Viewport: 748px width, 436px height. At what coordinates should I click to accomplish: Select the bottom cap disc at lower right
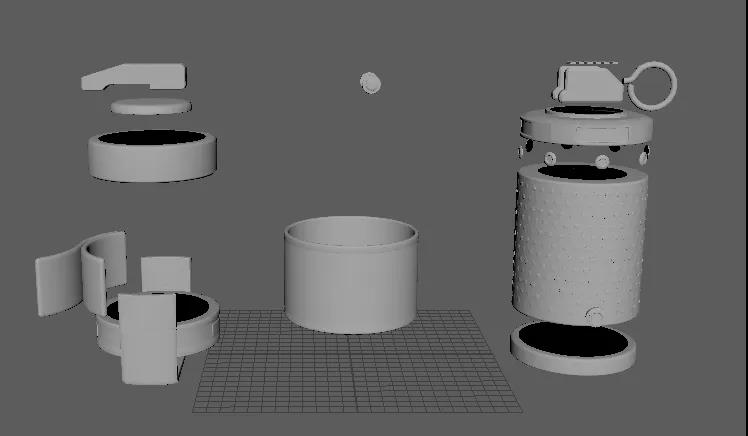pos(573,347)
